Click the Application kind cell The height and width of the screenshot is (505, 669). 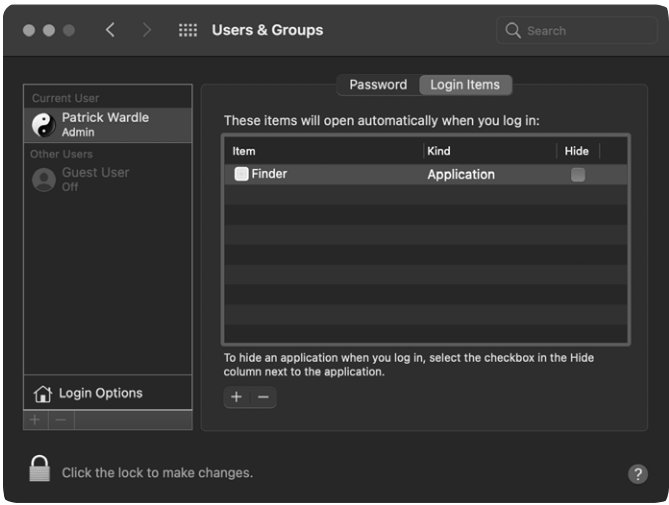point(461,174)
